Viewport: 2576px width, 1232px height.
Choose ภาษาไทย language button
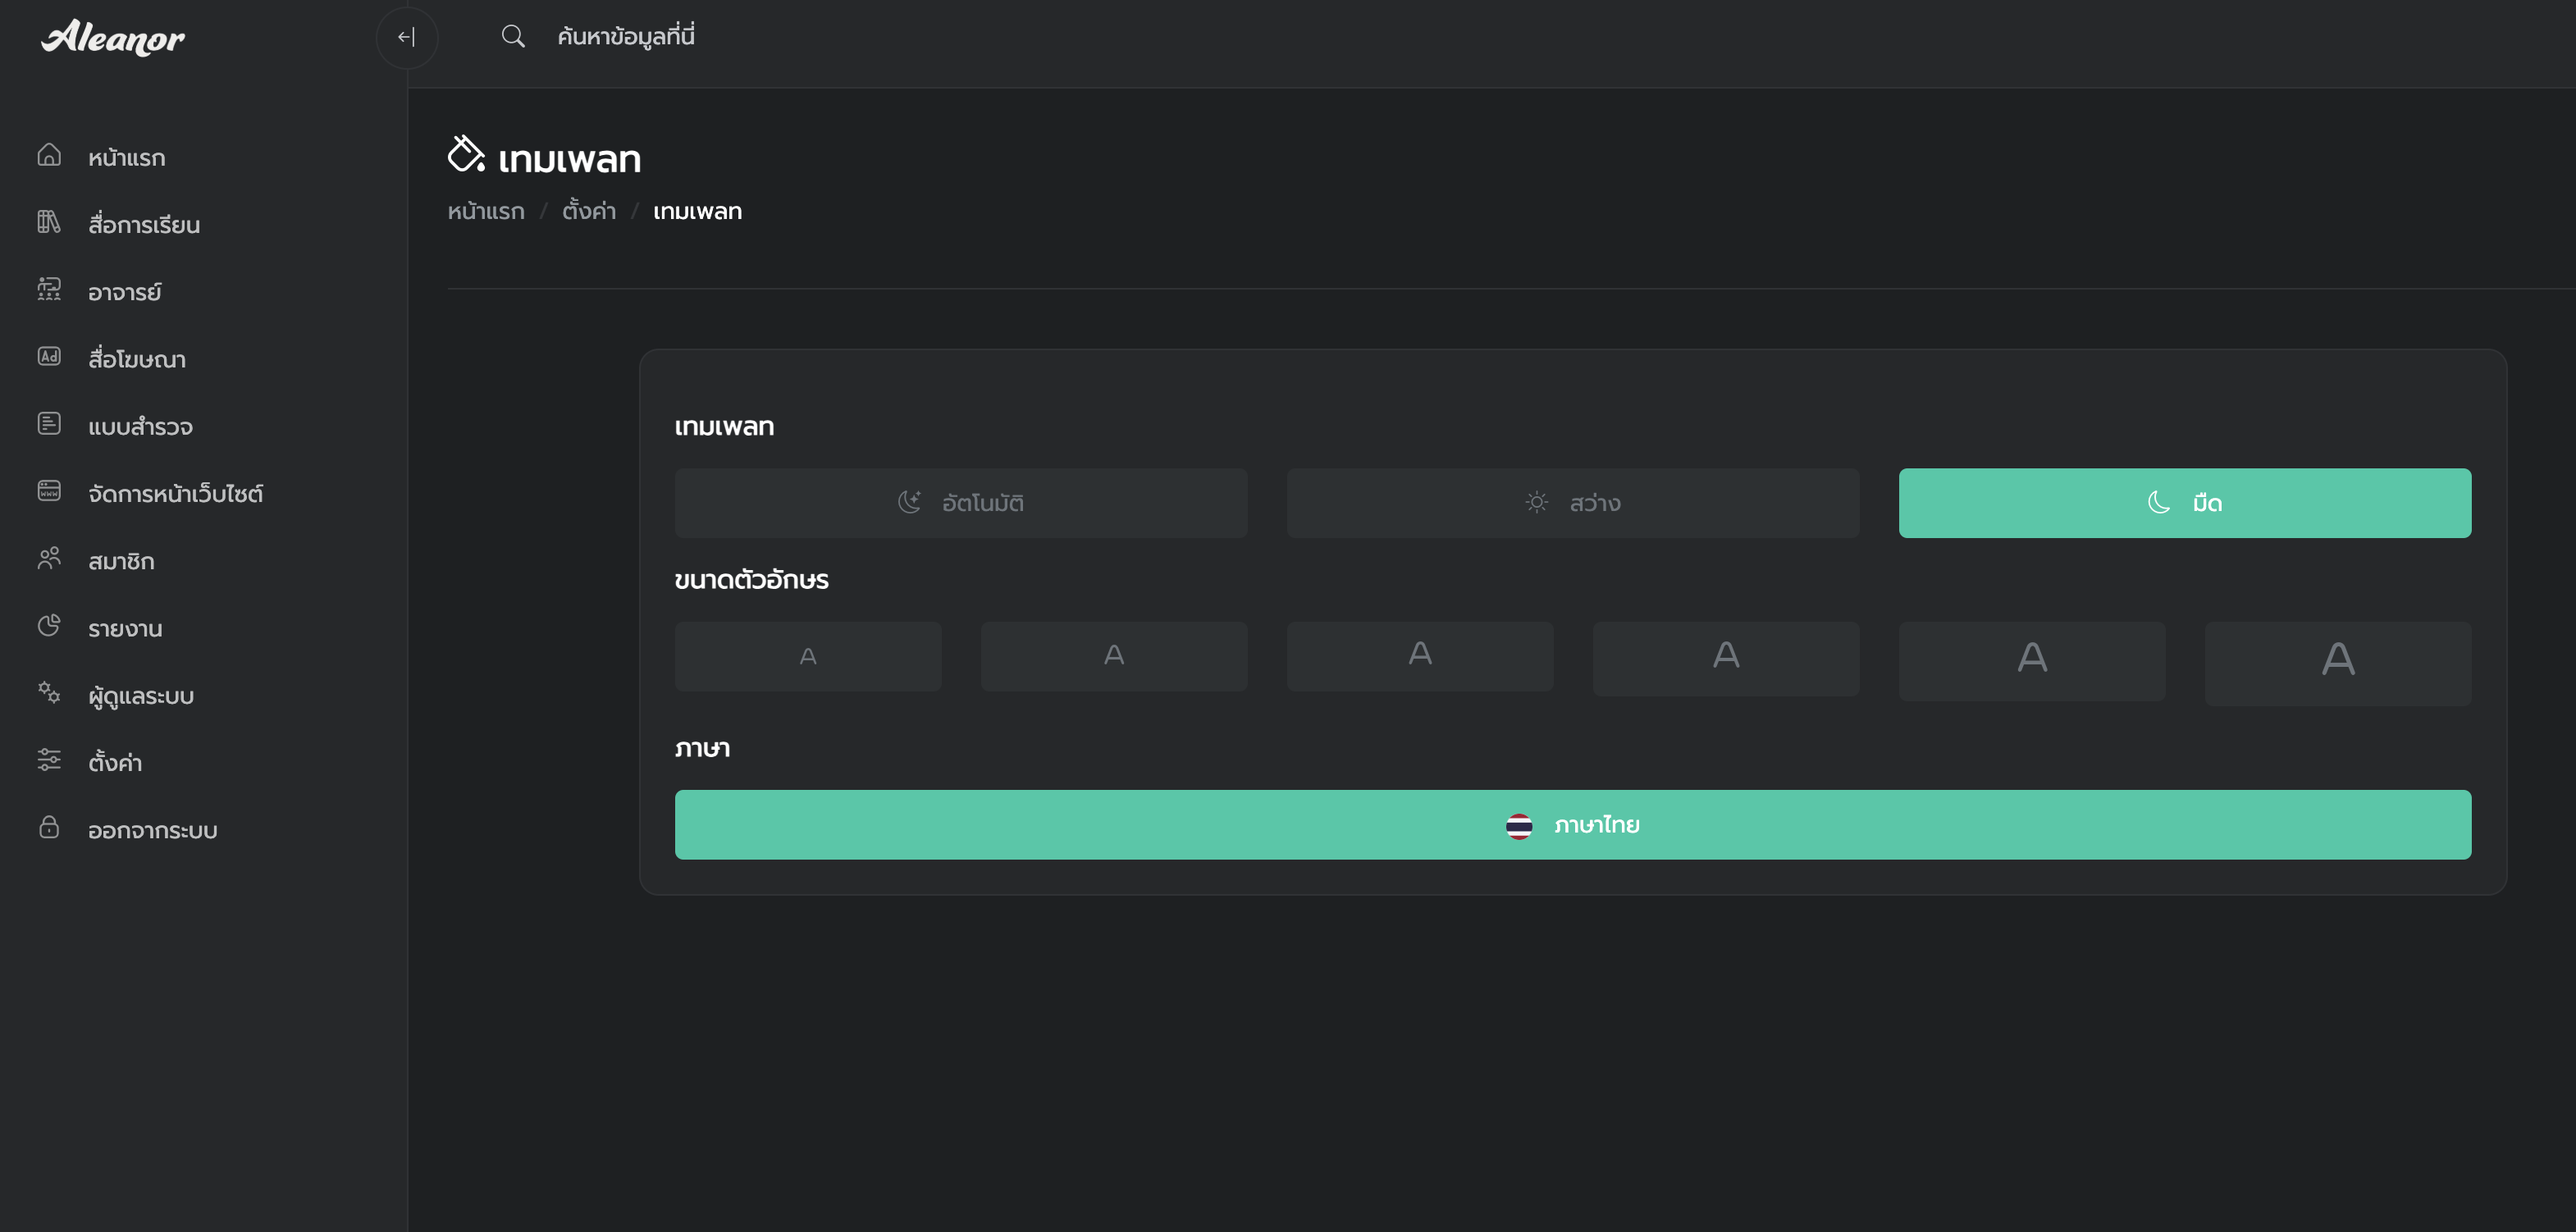point(1572,825)
